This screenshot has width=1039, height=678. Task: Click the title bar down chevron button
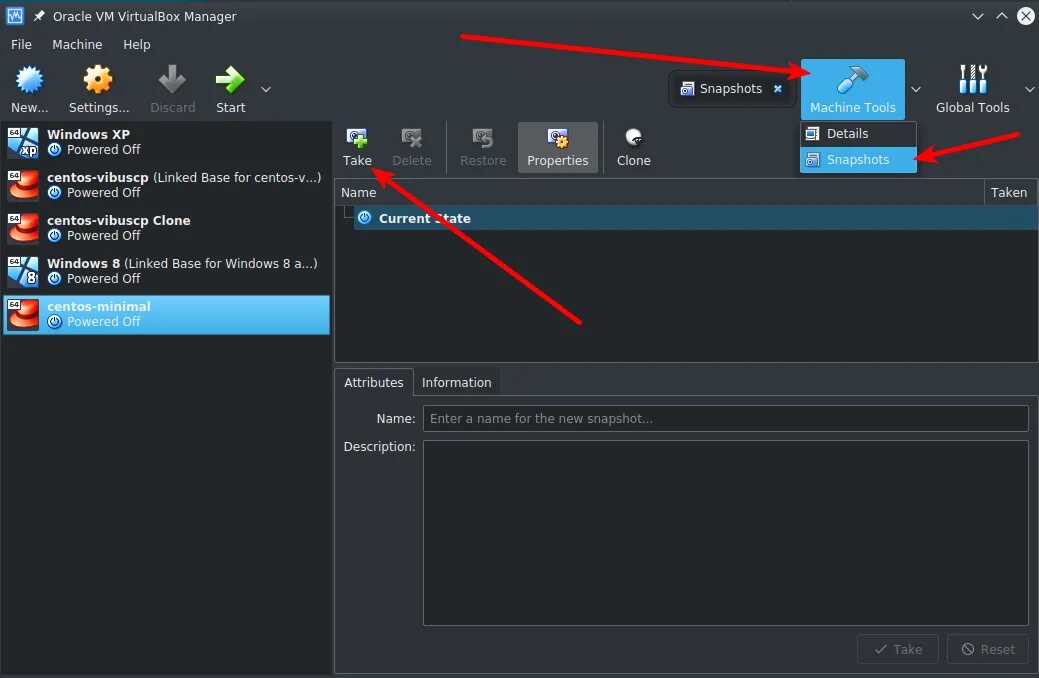click(977, 17)
